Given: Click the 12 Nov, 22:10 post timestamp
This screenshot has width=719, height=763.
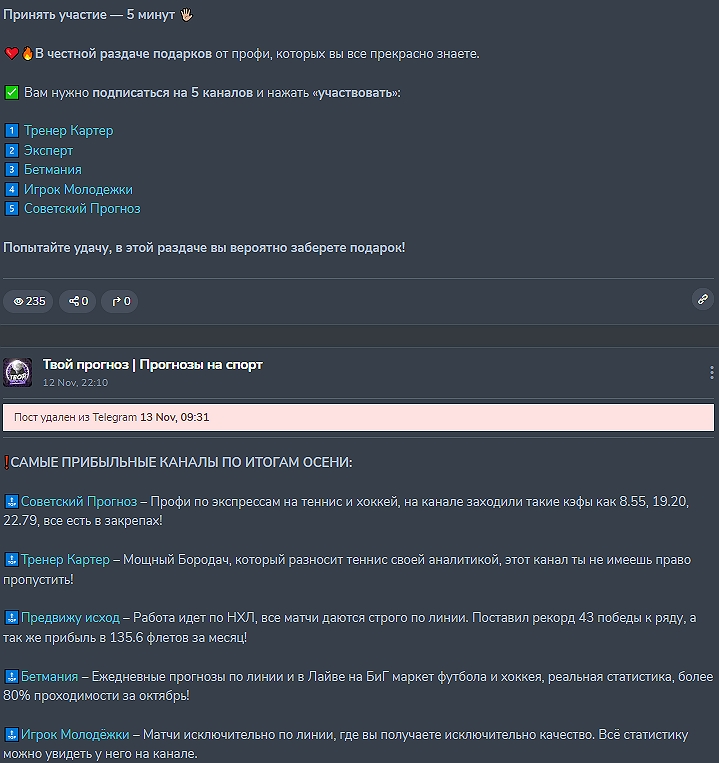Looking at the screenshot, I should [x=75, y=383].
